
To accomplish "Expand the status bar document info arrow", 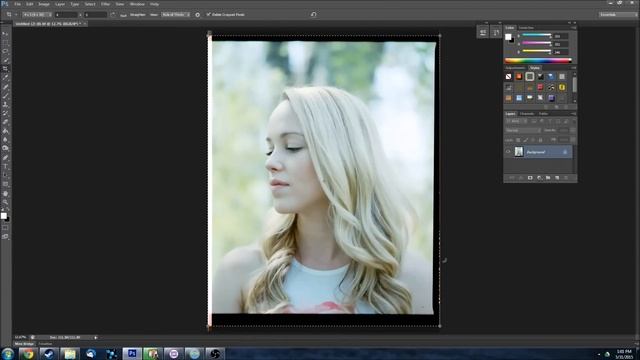I will 96,338.
